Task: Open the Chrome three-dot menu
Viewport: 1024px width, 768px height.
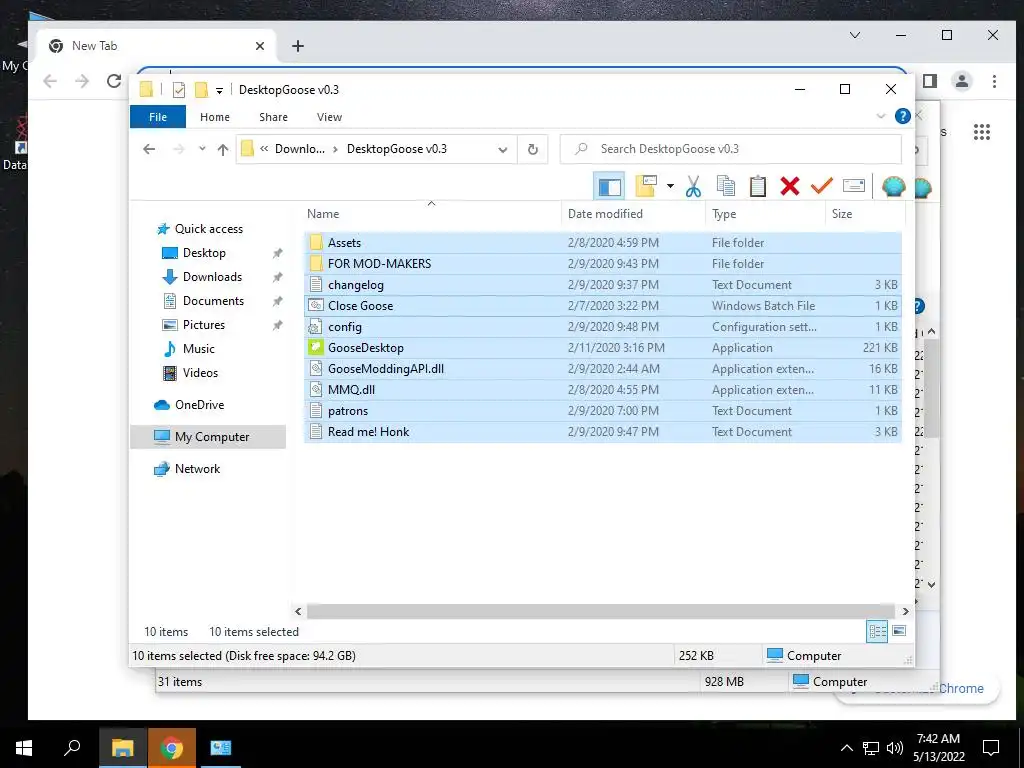Action: coord(994,81)
